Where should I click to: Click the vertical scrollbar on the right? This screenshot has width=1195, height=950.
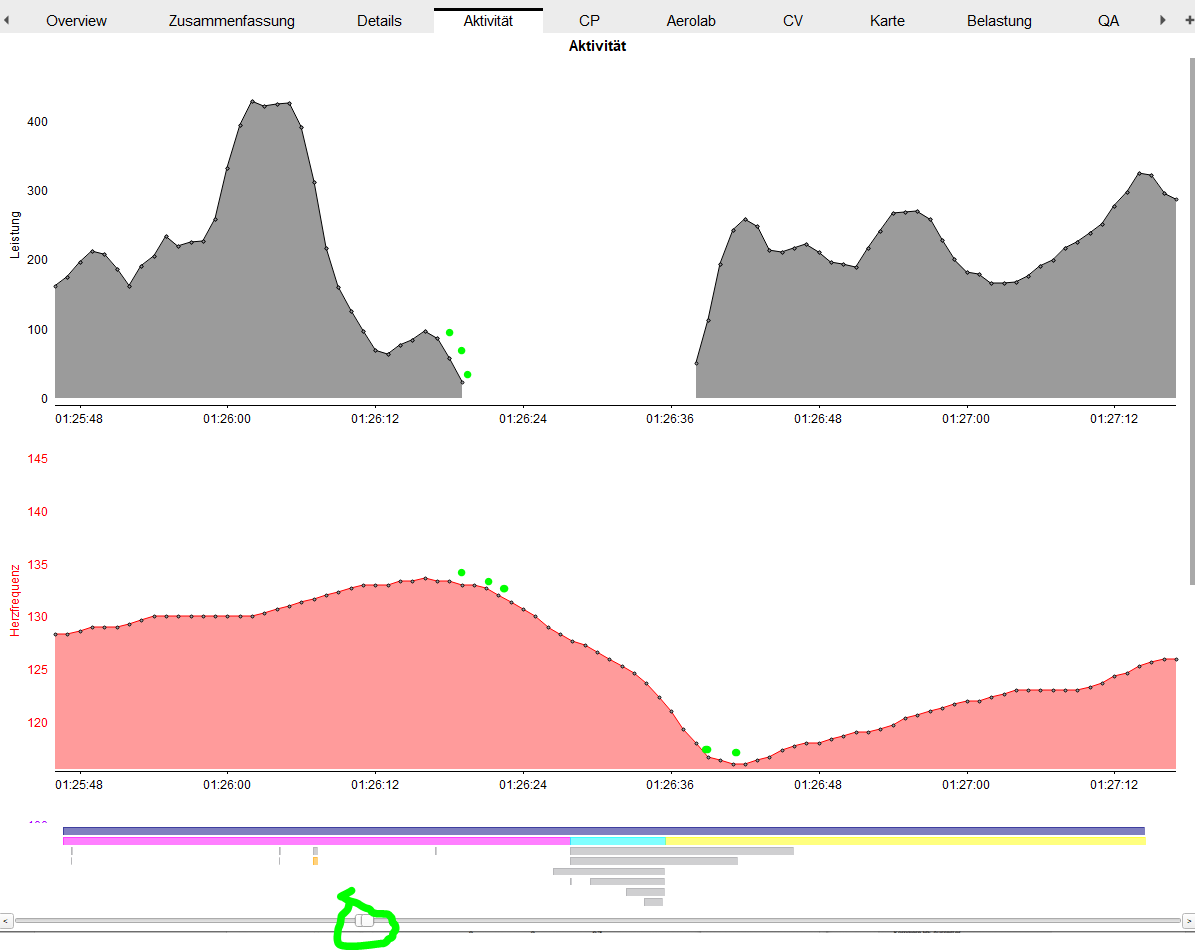click(1190, 320)
